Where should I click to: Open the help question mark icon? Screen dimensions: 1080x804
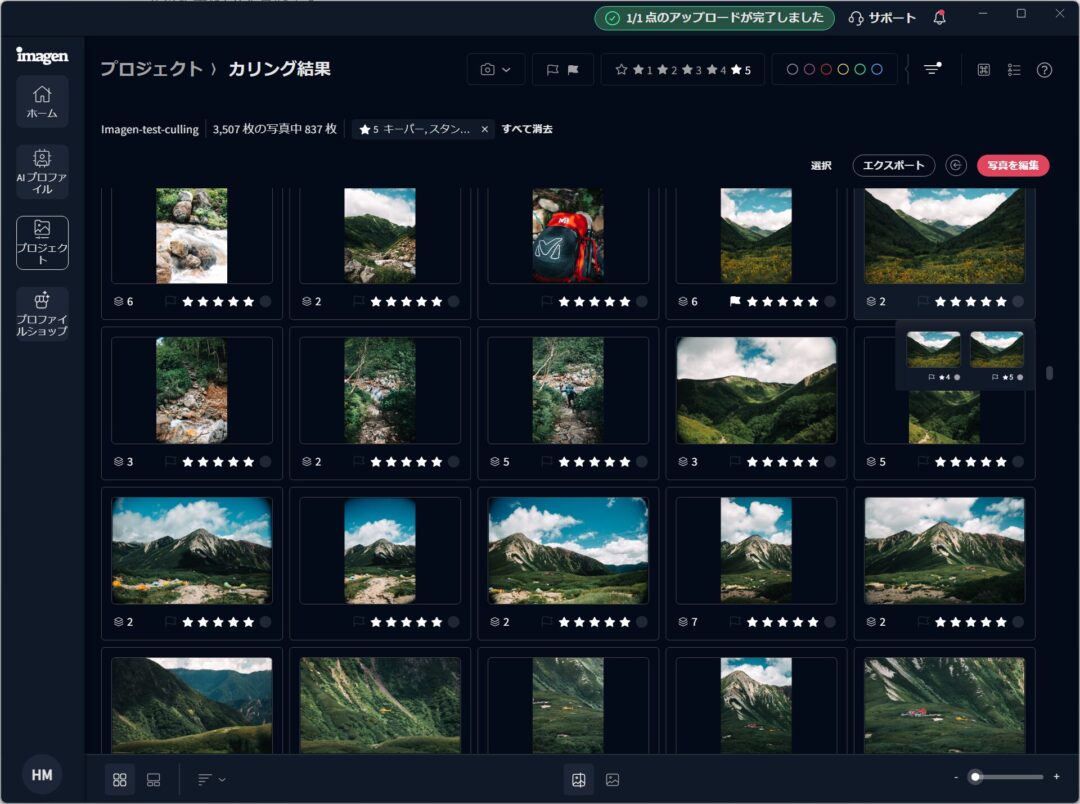pos(1044,70)
